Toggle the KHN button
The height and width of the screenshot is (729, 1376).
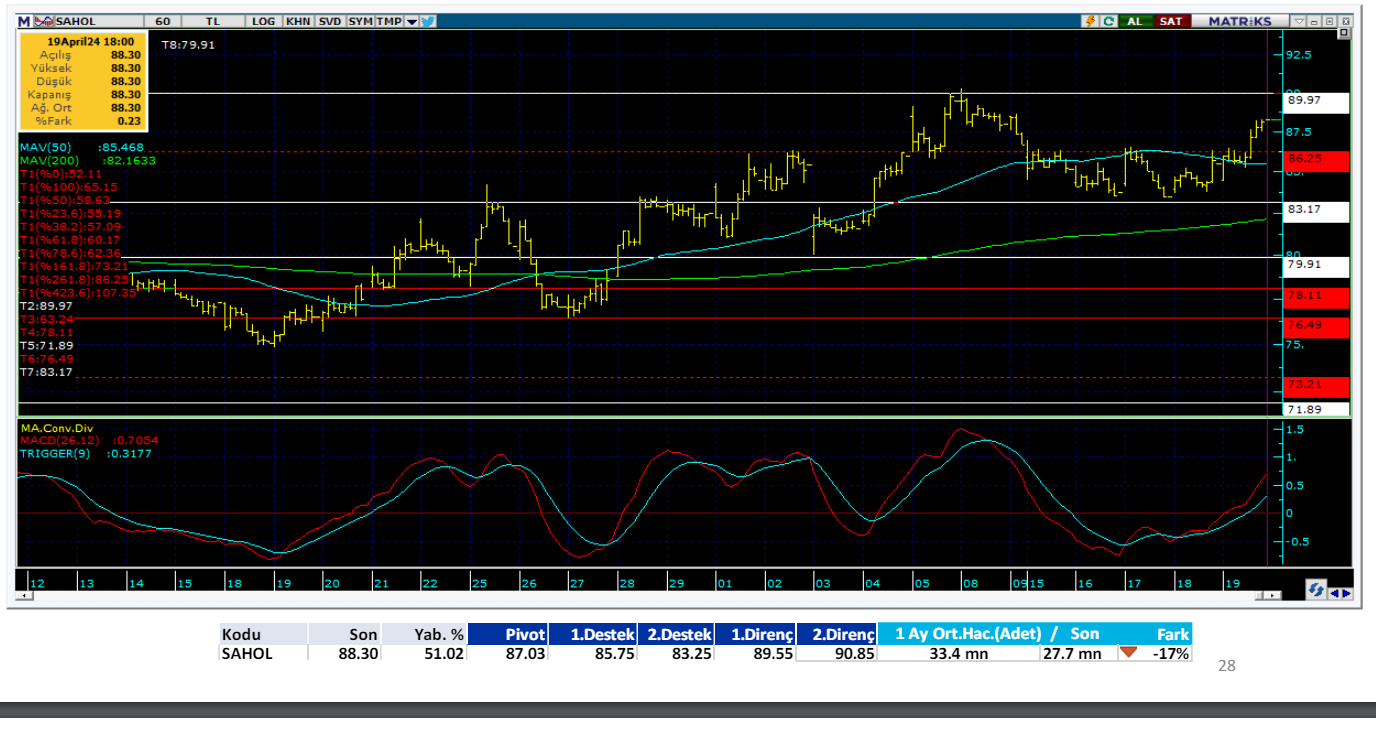click(297, 21)
